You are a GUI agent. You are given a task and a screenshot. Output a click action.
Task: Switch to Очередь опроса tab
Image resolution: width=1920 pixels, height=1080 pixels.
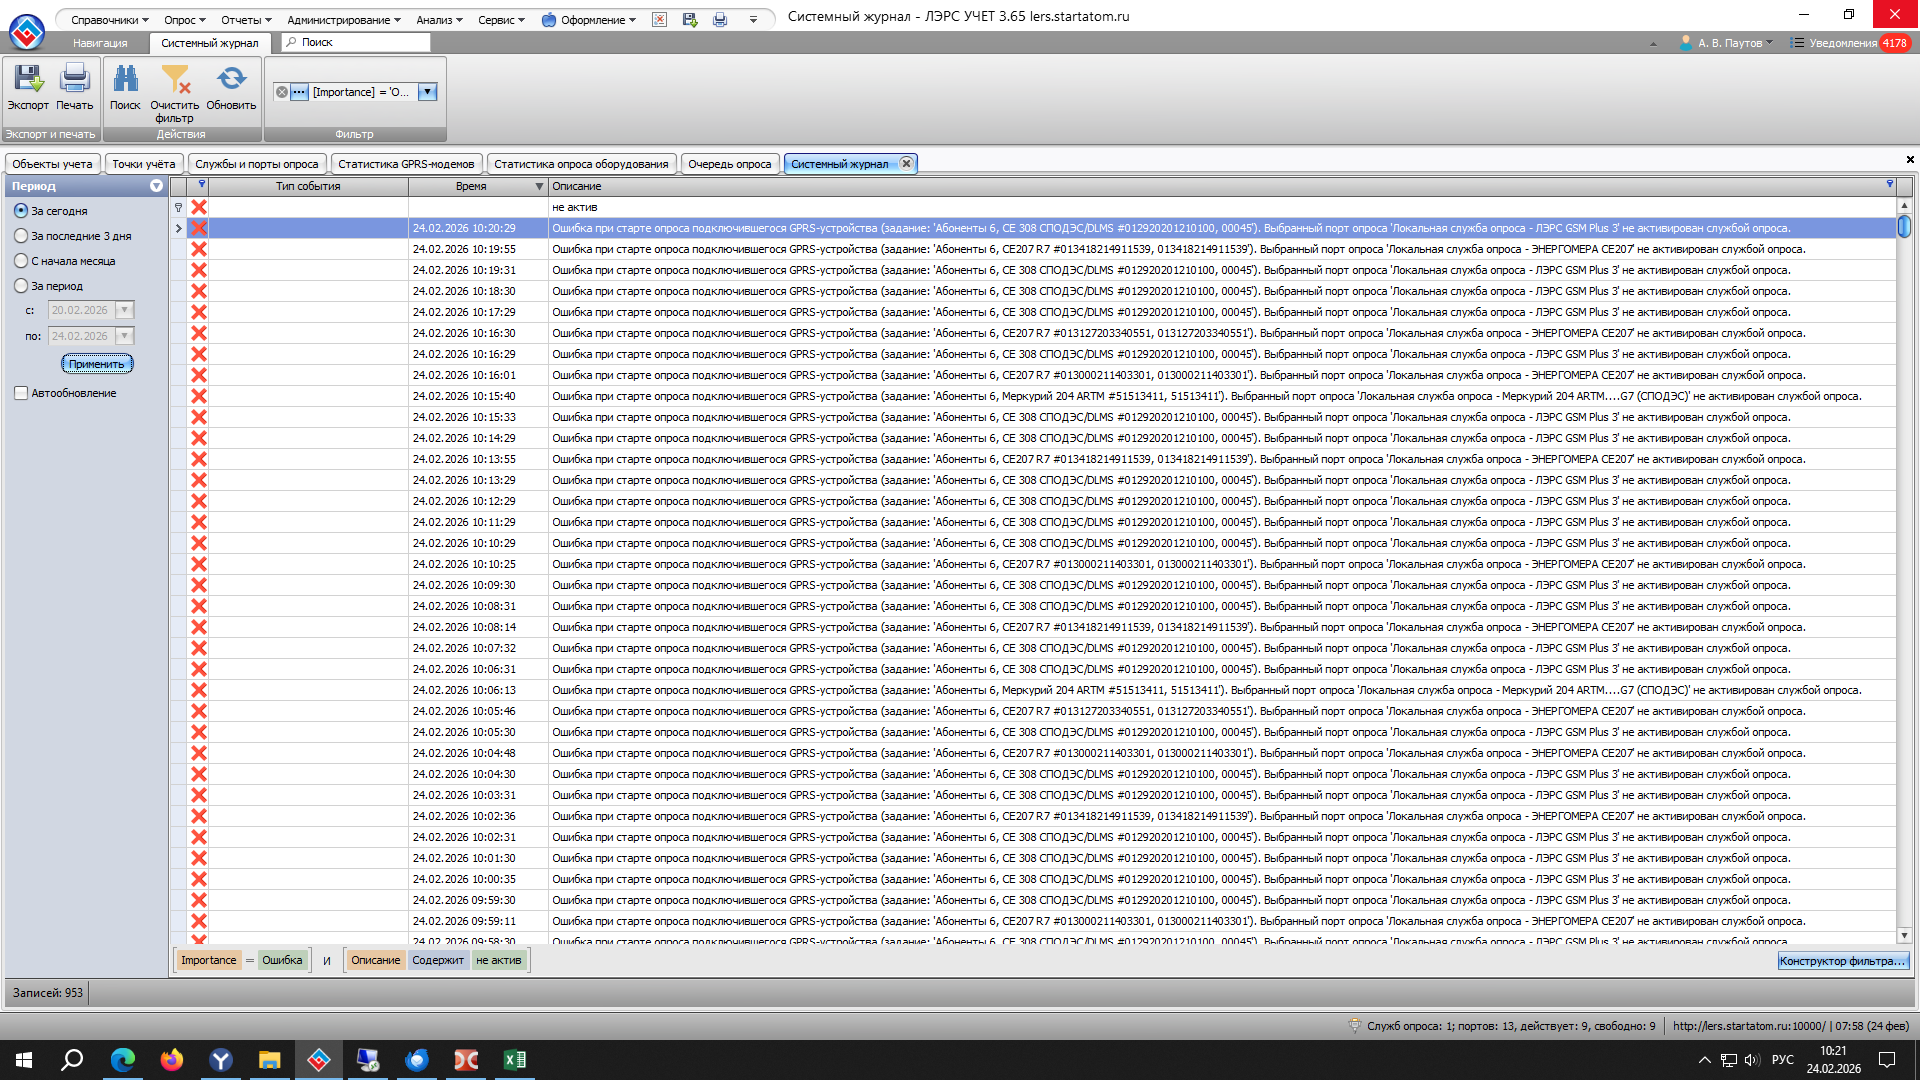pyautogui.click(x=729, y=164)
